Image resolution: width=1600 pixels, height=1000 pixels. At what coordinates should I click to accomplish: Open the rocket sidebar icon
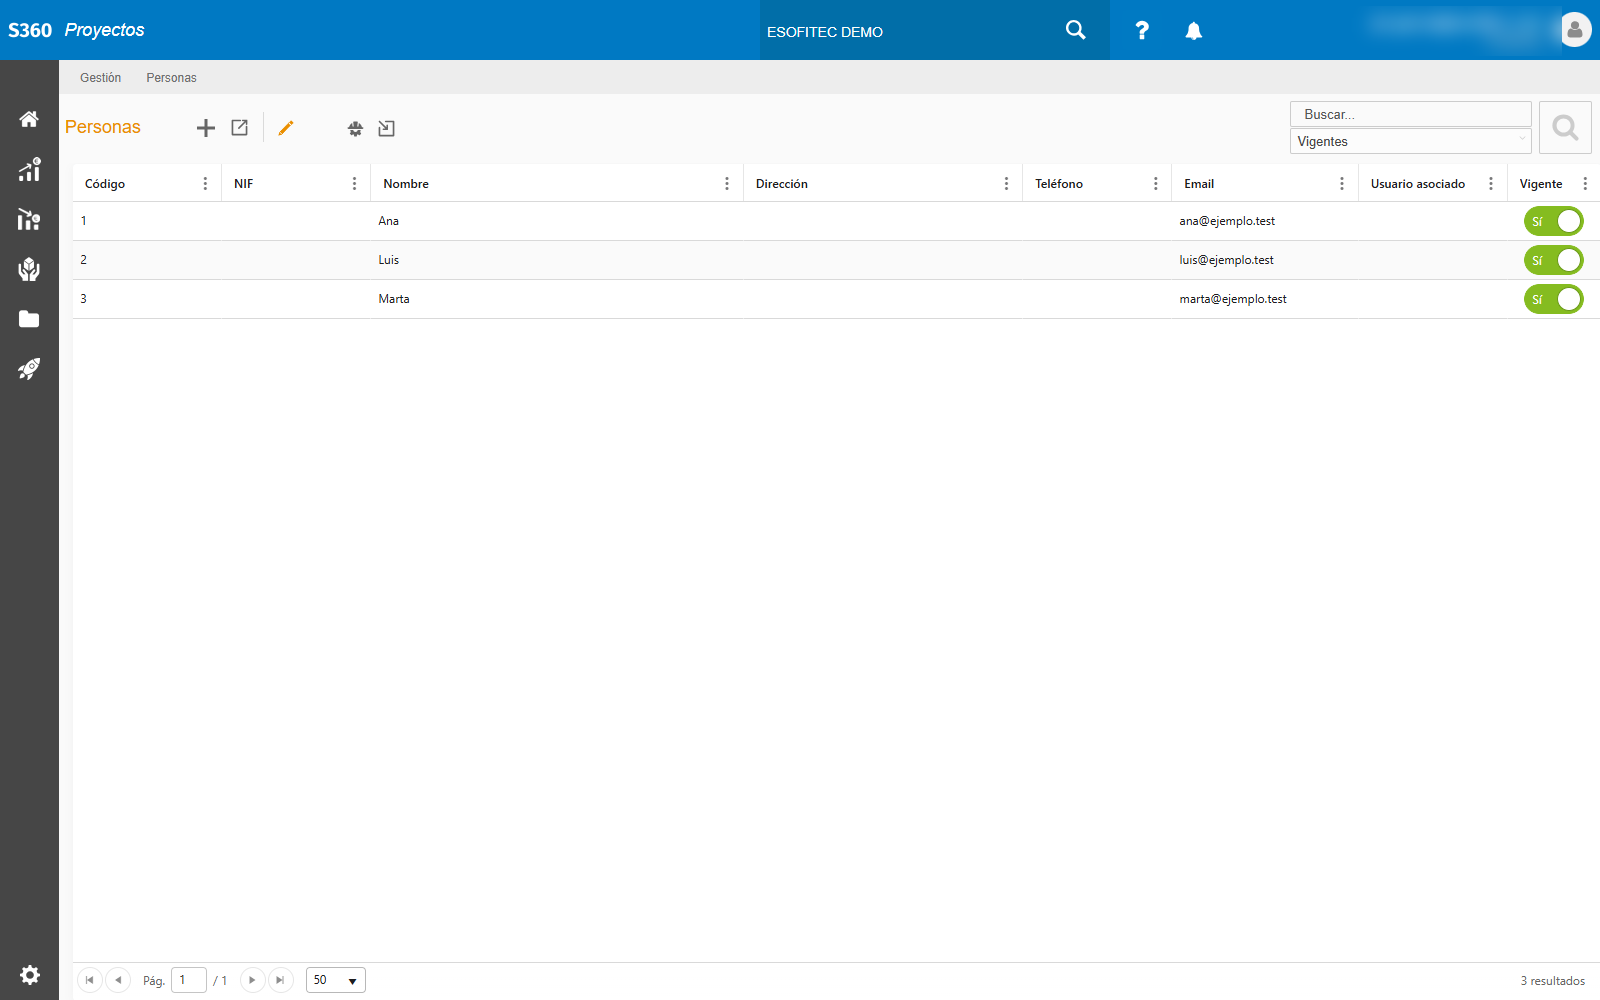29,369
